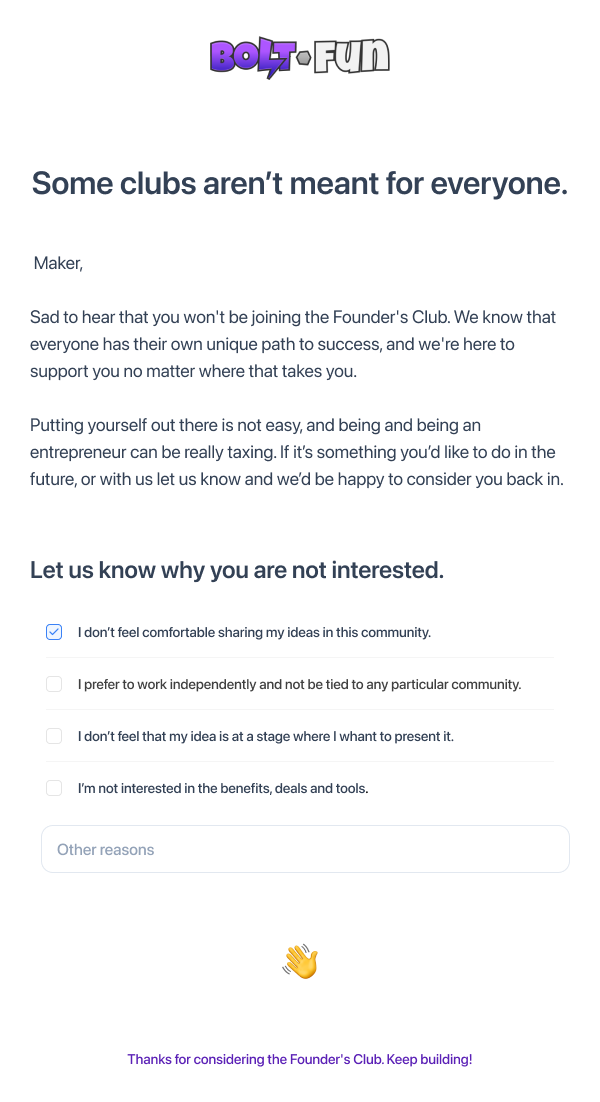Check the "prefer to work independently" checkbox
Viewport: 600px width, 1102px height.
pos(54,684)
